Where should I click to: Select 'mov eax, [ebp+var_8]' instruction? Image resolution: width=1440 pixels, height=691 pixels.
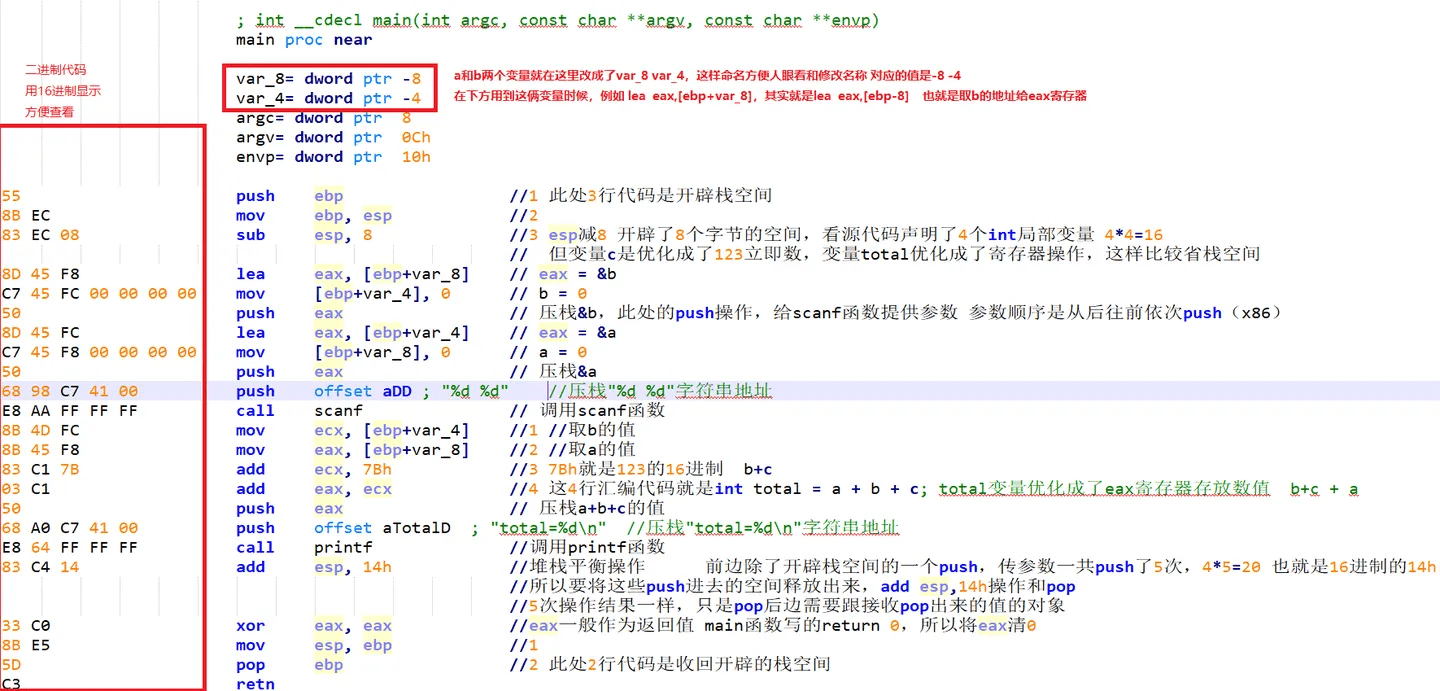coord(353,450)
